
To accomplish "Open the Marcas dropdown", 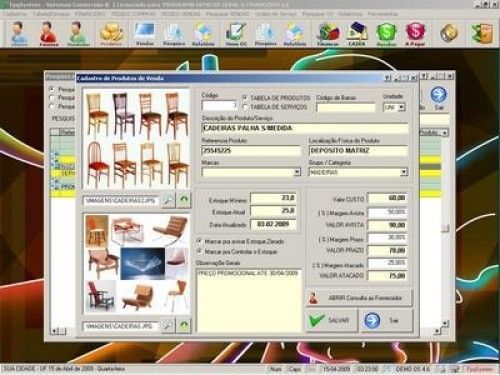I will coord(297,172).
